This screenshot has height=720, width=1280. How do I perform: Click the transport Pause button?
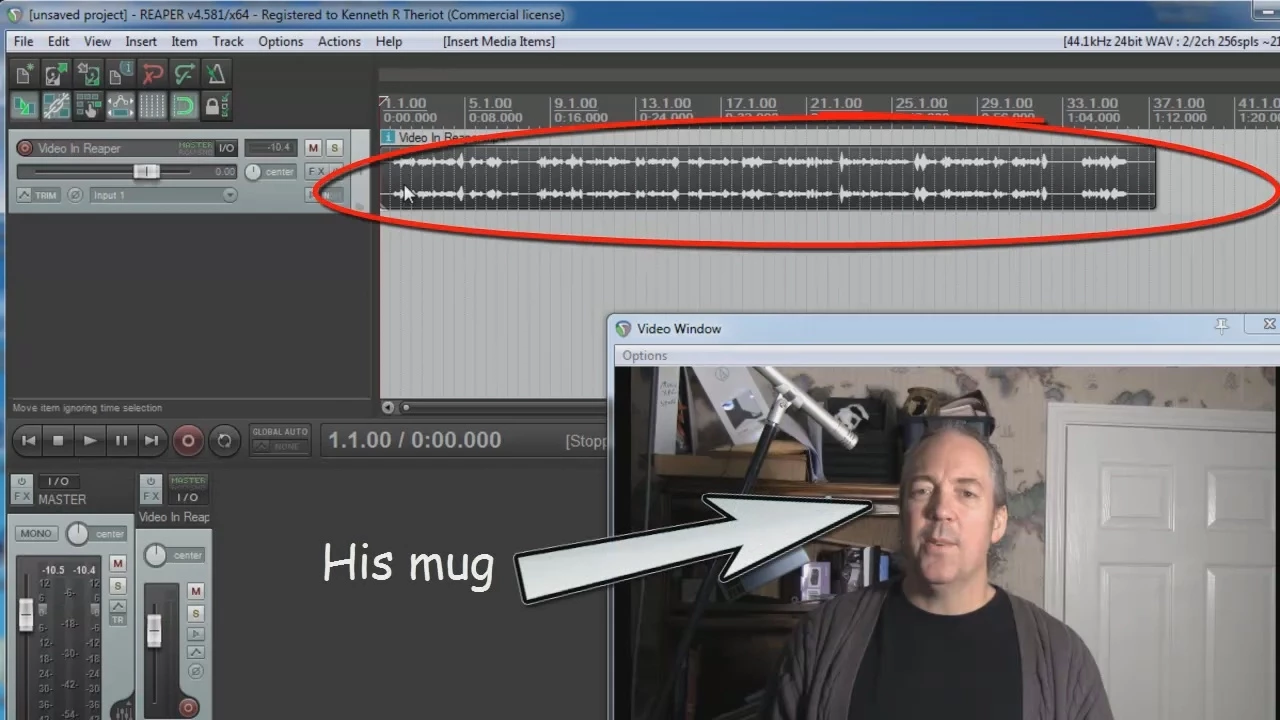point(121,440)
